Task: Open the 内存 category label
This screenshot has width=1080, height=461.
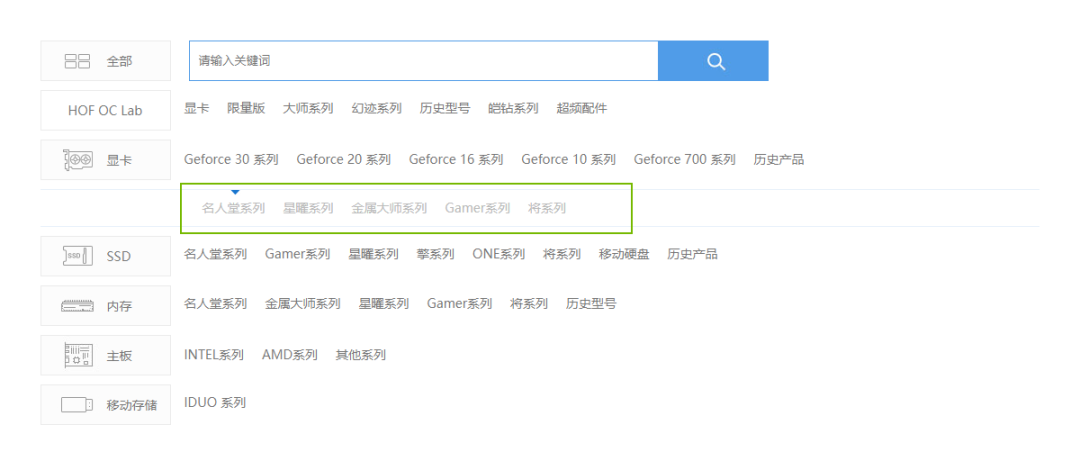Action: [118, 307]
